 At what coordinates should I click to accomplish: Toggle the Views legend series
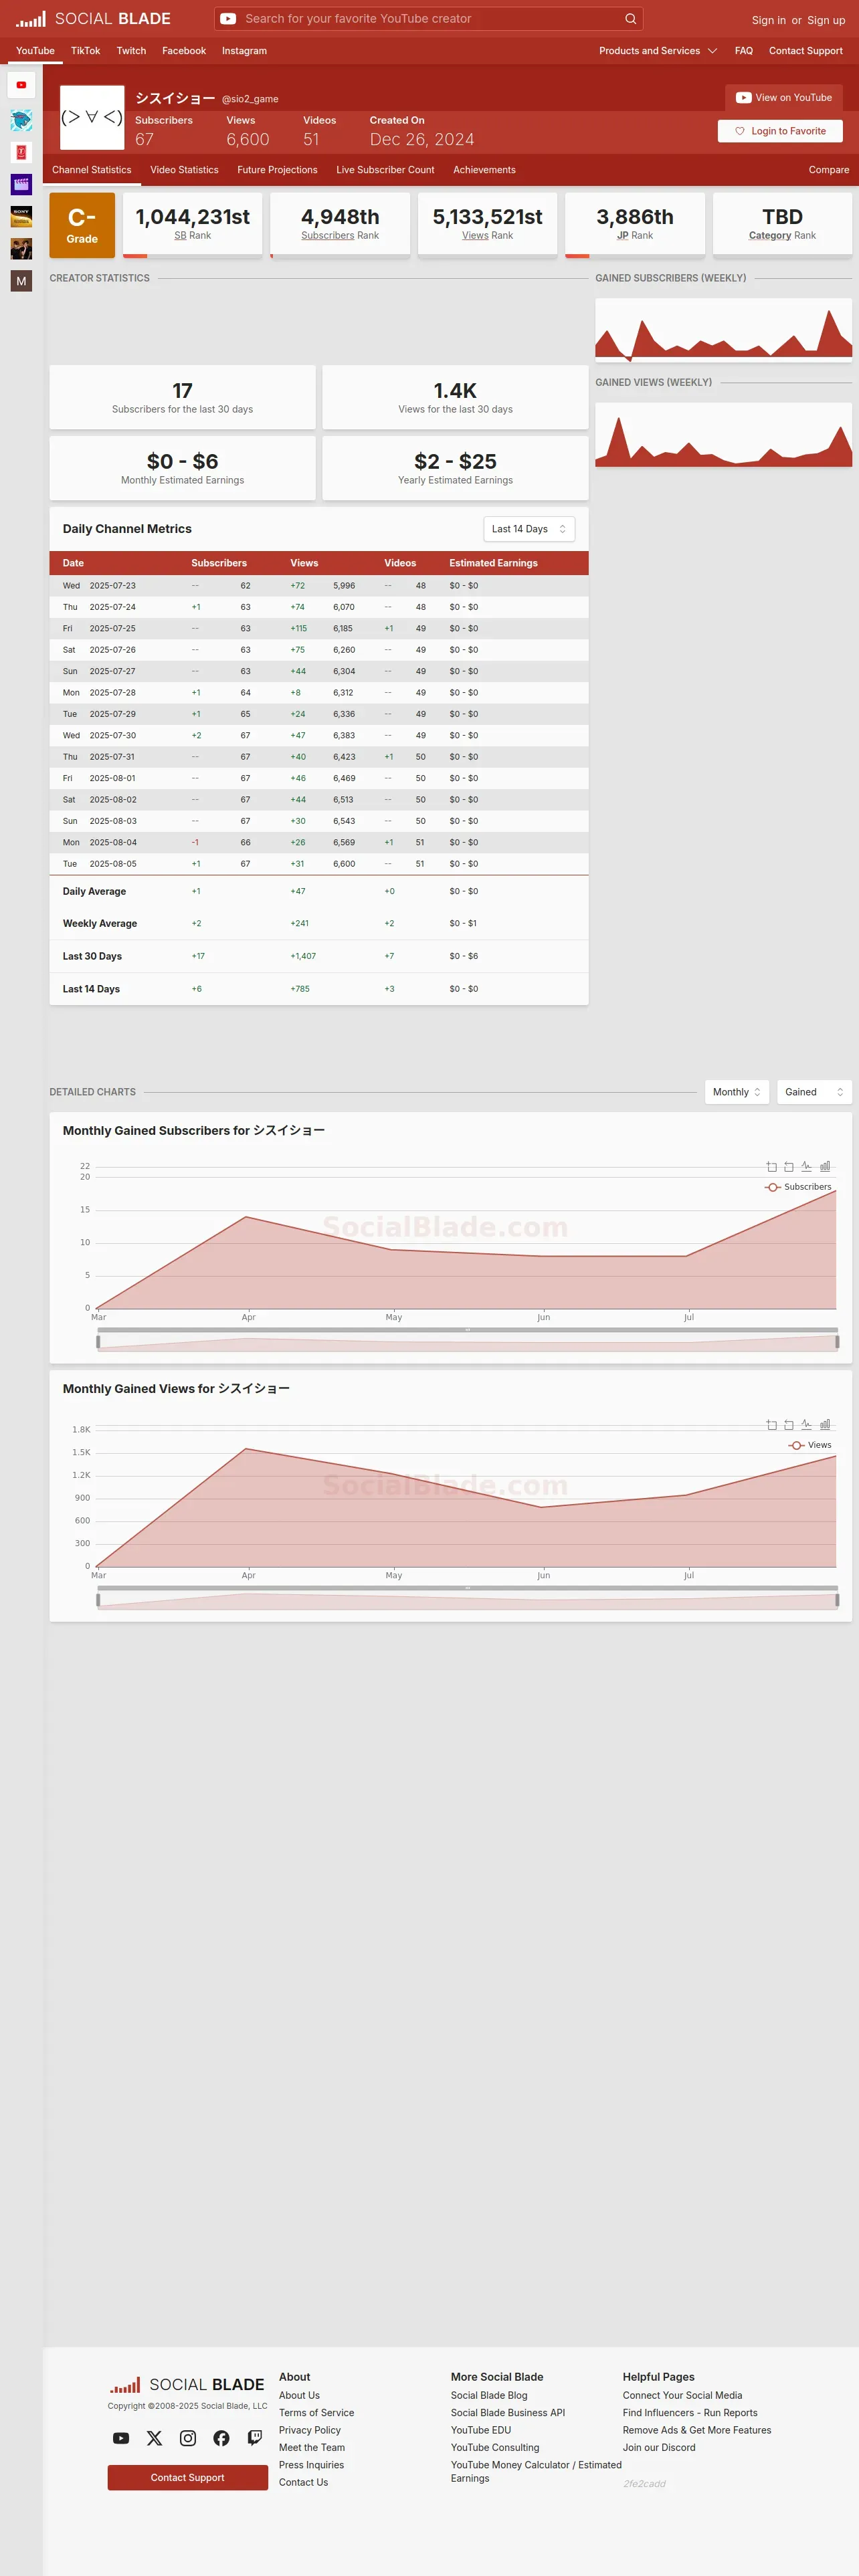point(810,1445)
